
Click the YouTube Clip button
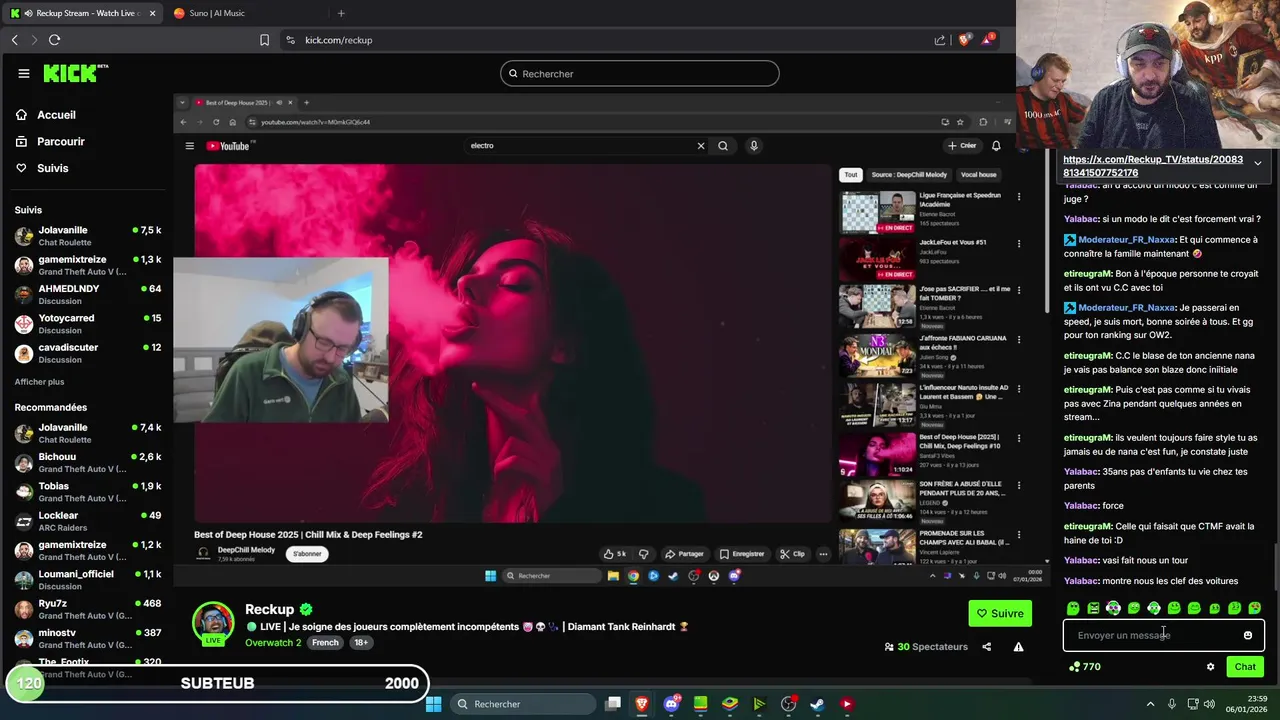pos(793,554)
